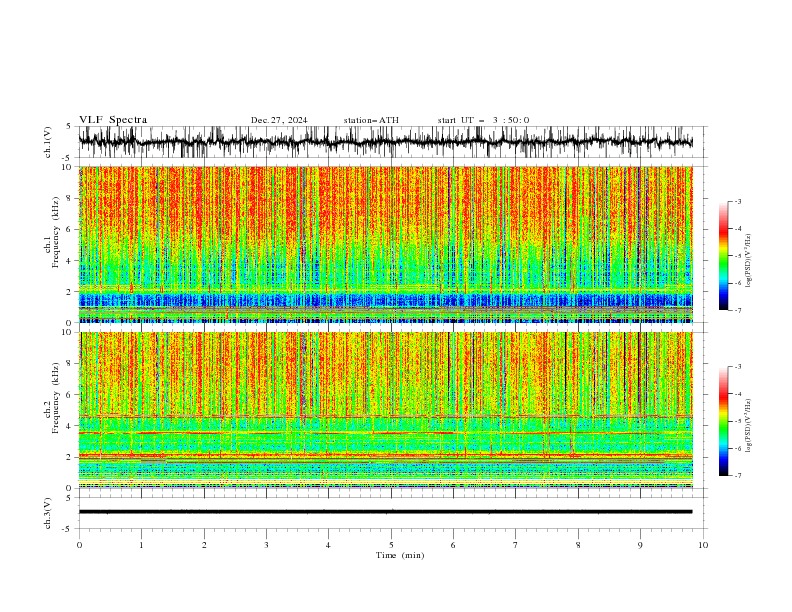Image resolution: width=792 pixels, height=612 pixels.
Task: Click the '-7' label on ch.1 color bar
Action: point(738,311)
